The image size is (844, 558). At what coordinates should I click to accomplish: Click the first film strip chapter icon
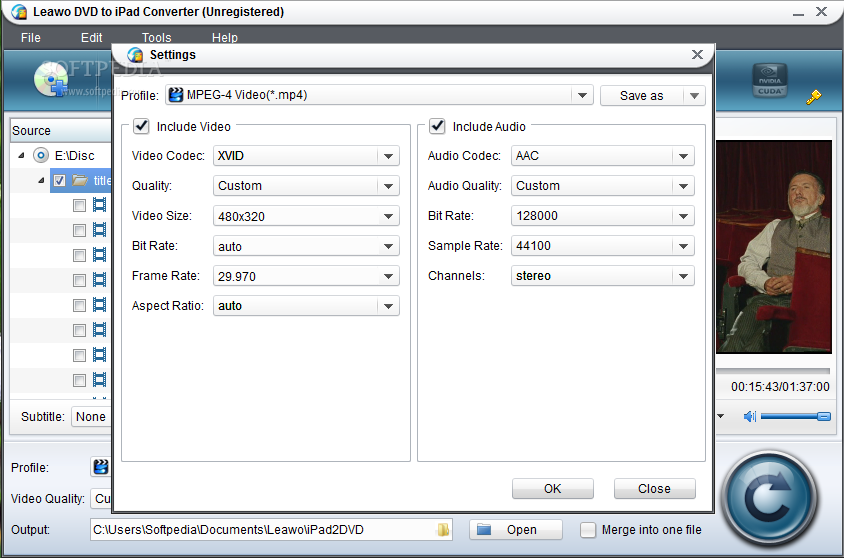(100, 205)
